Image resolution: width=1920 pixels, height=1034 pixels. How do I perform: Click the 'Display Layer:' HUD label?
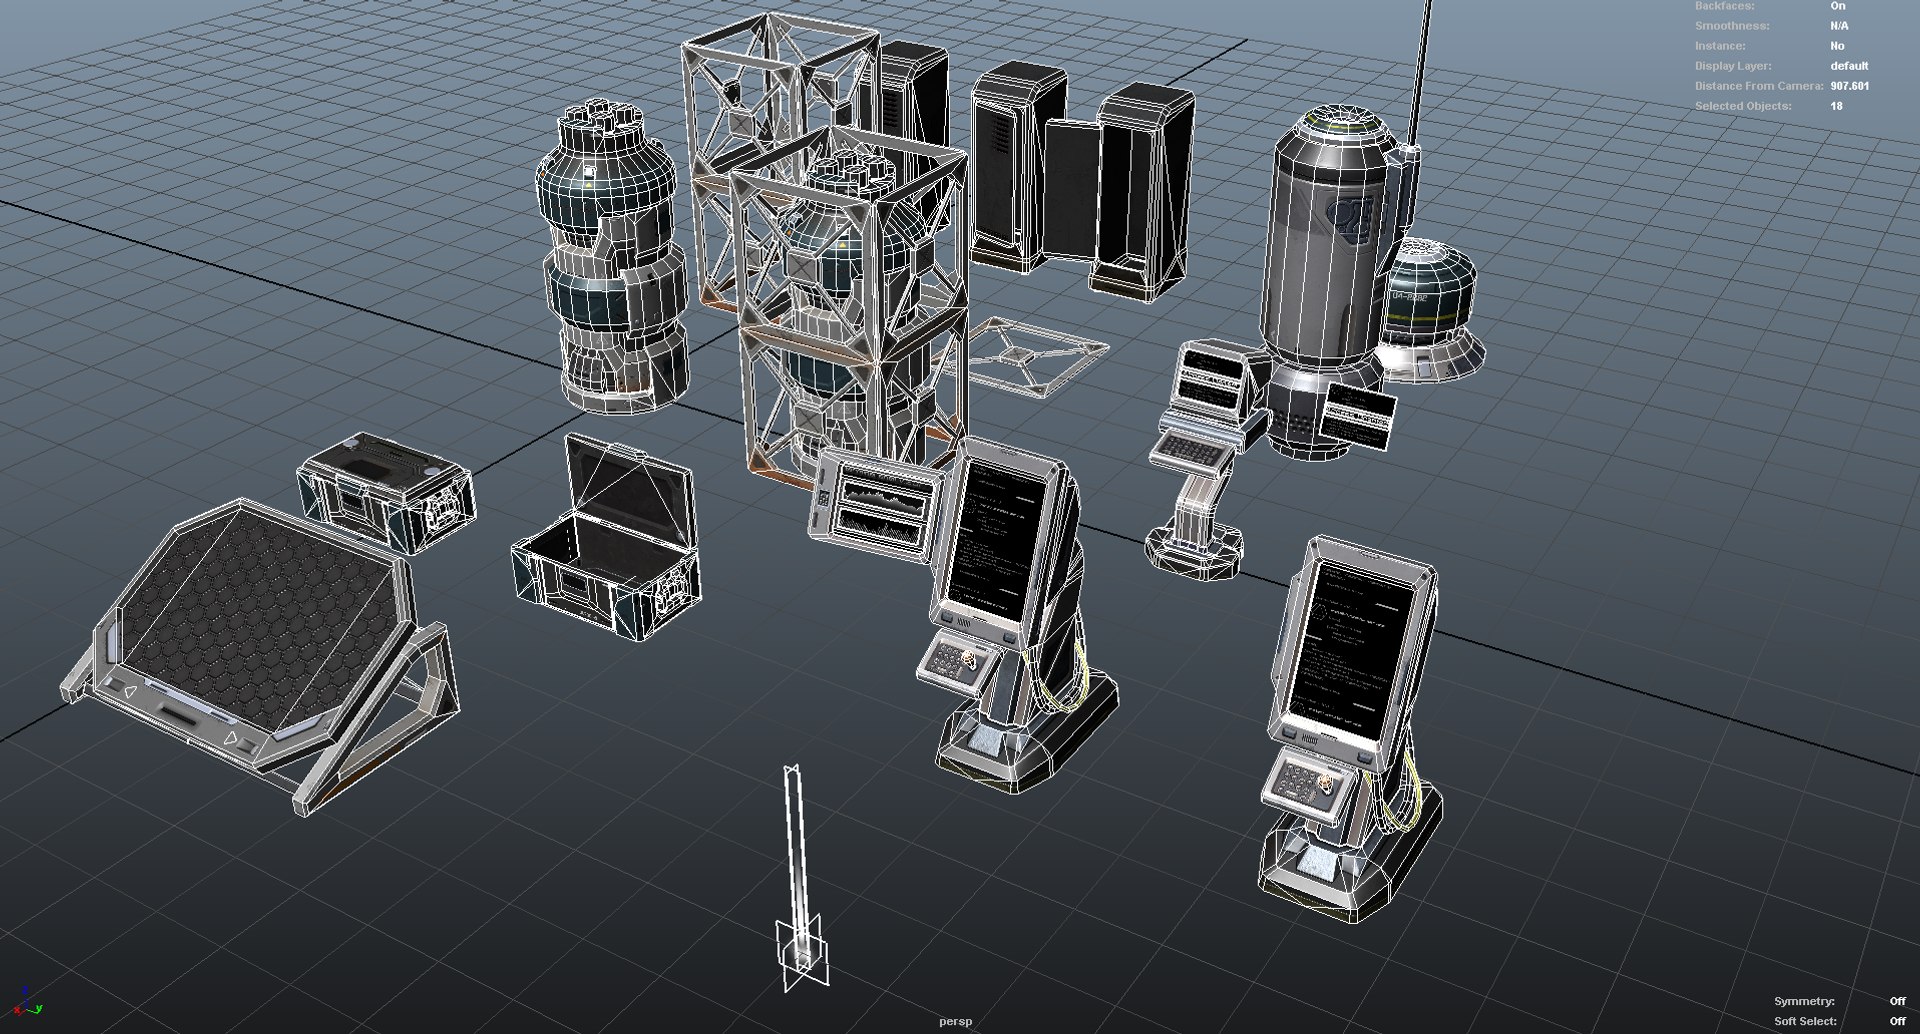pyautogui.click(x=1733, y=66)
